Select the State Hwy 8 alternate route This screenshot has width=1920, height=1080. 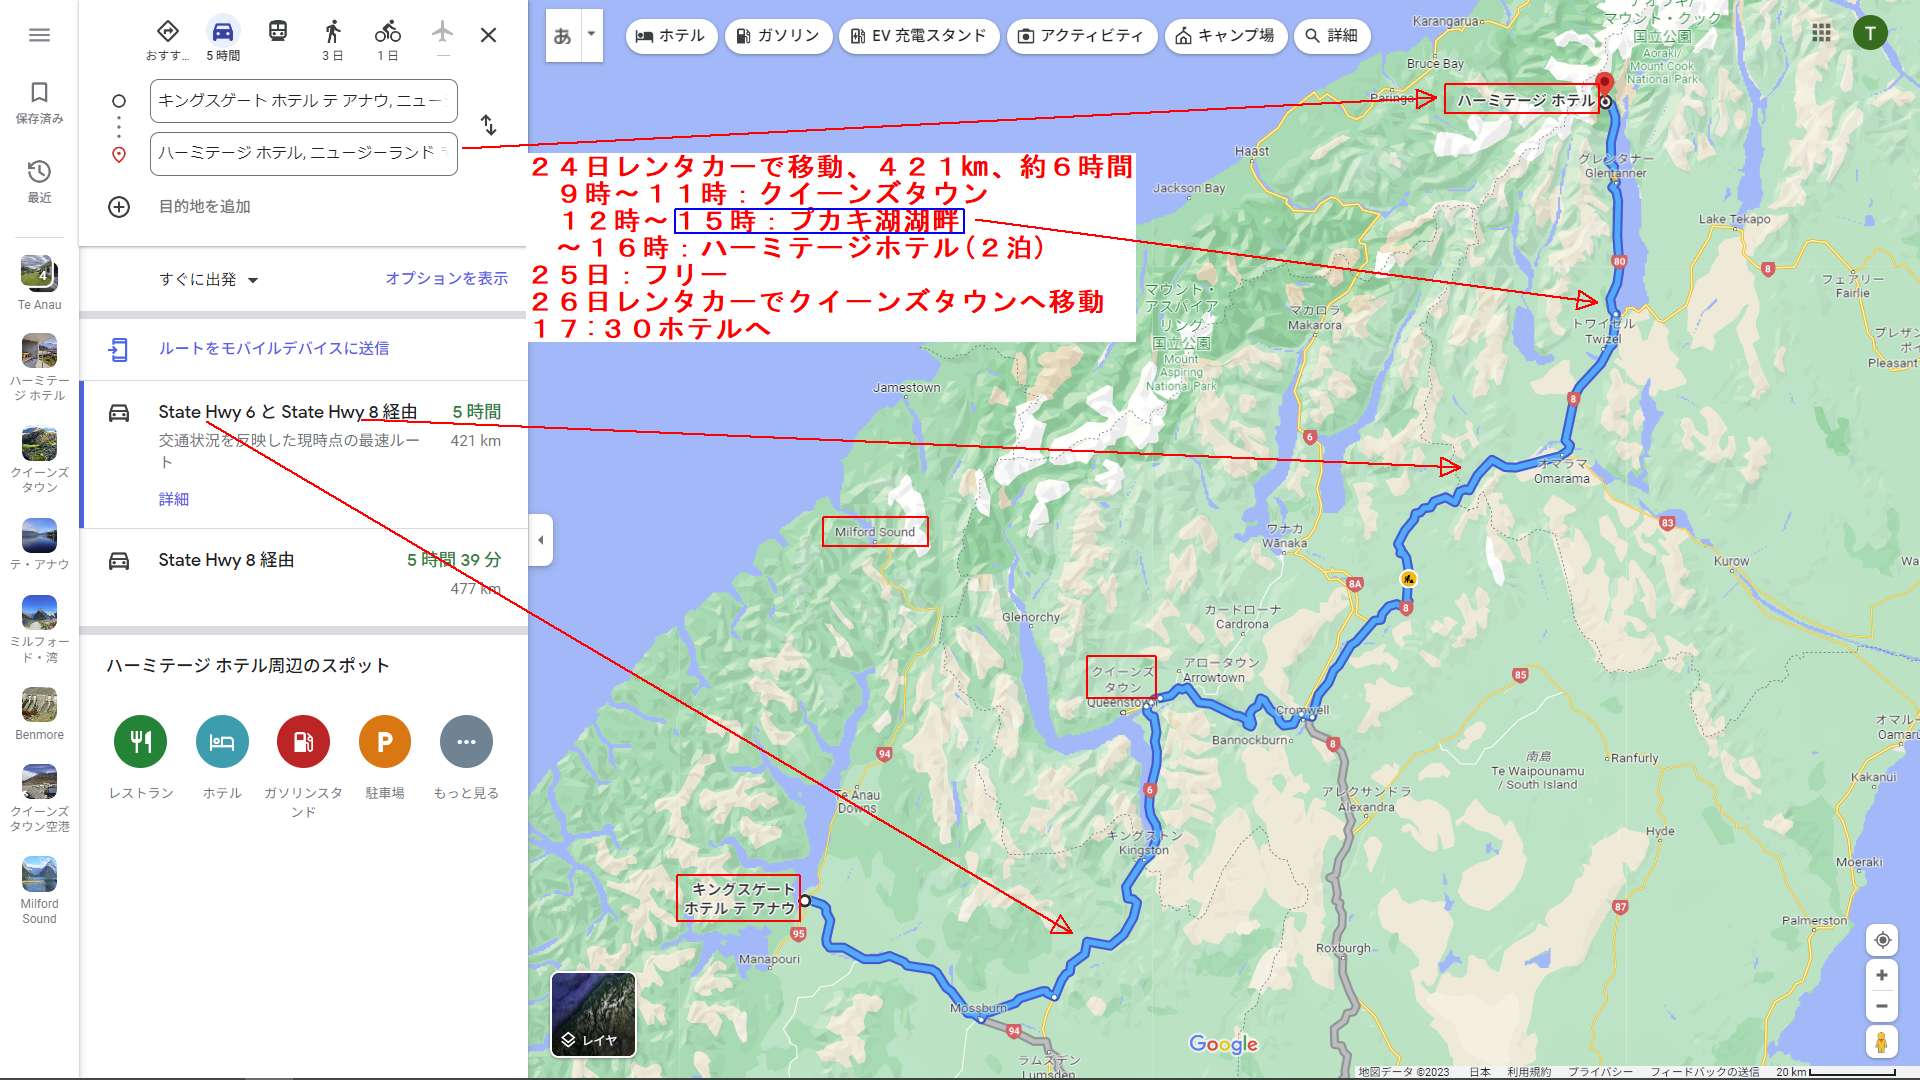(304, 577)
